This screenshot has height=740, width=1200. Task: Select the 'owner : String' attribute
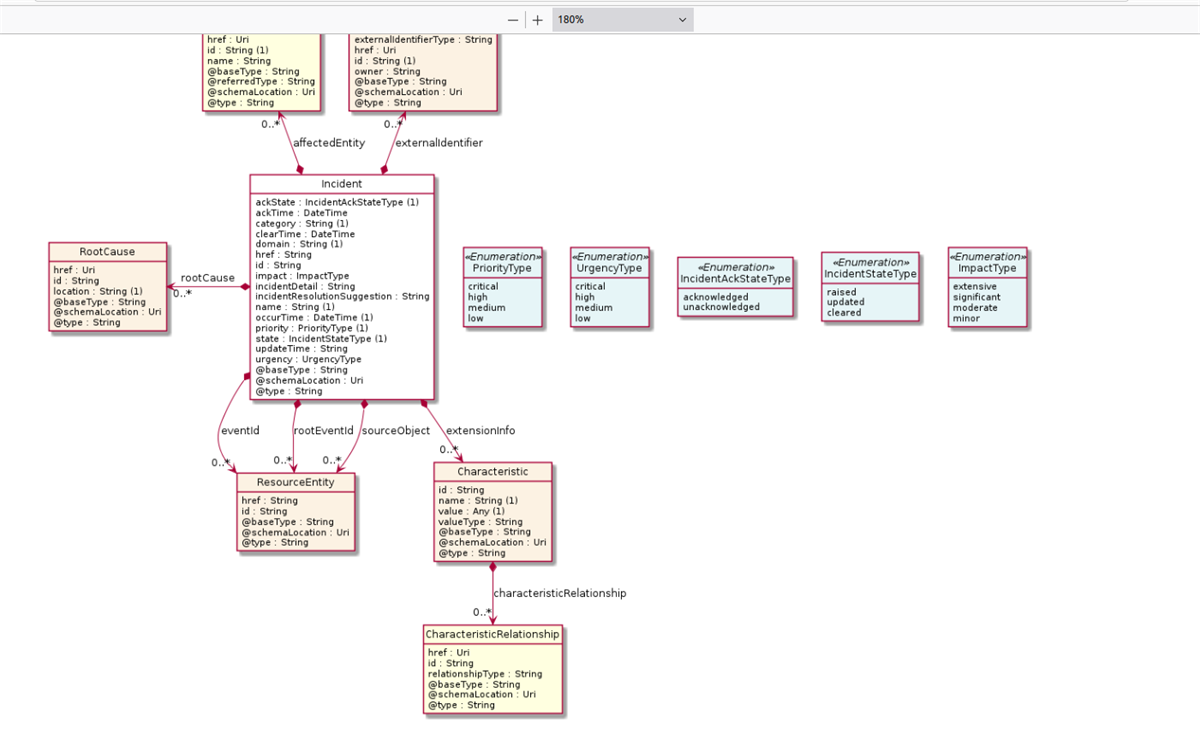click(388, 71)
